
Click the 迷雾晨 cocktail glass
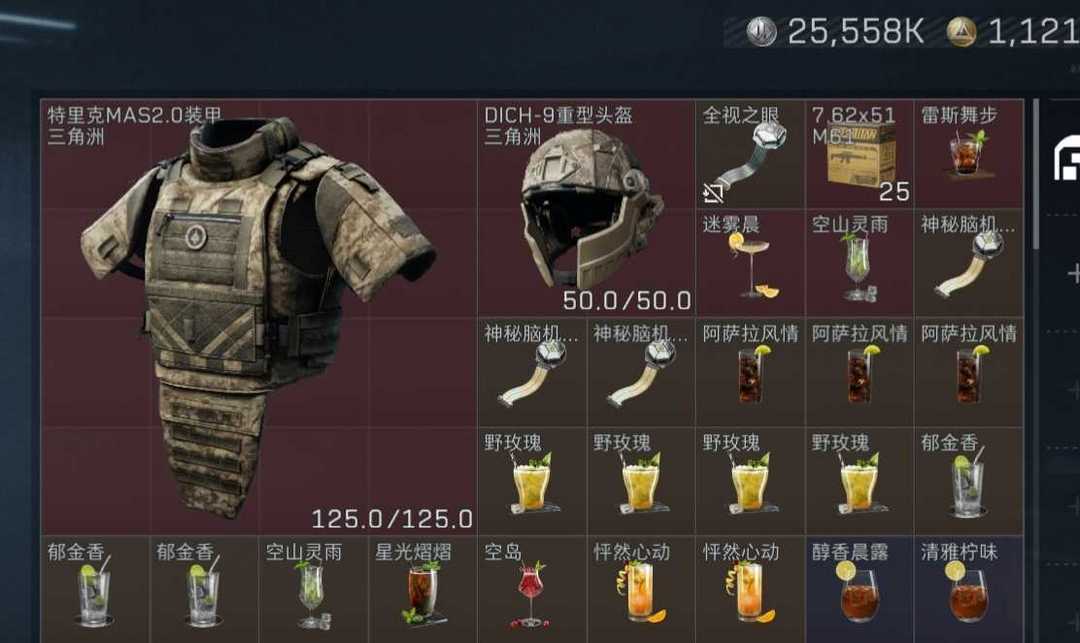[x=750, y=263]
